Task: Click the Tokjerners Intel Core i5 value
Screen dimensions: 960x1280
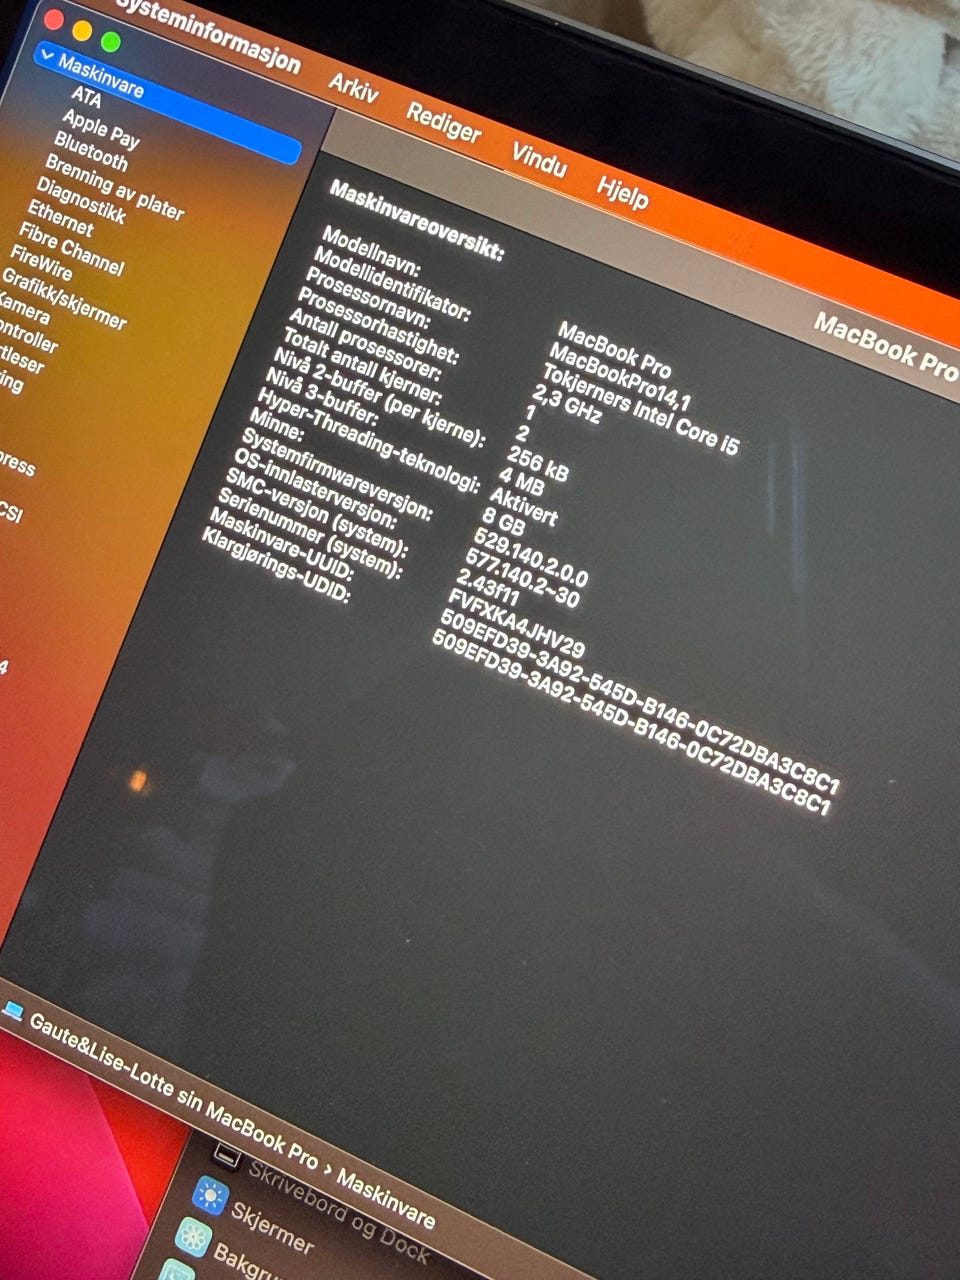Action: [640, 411]
